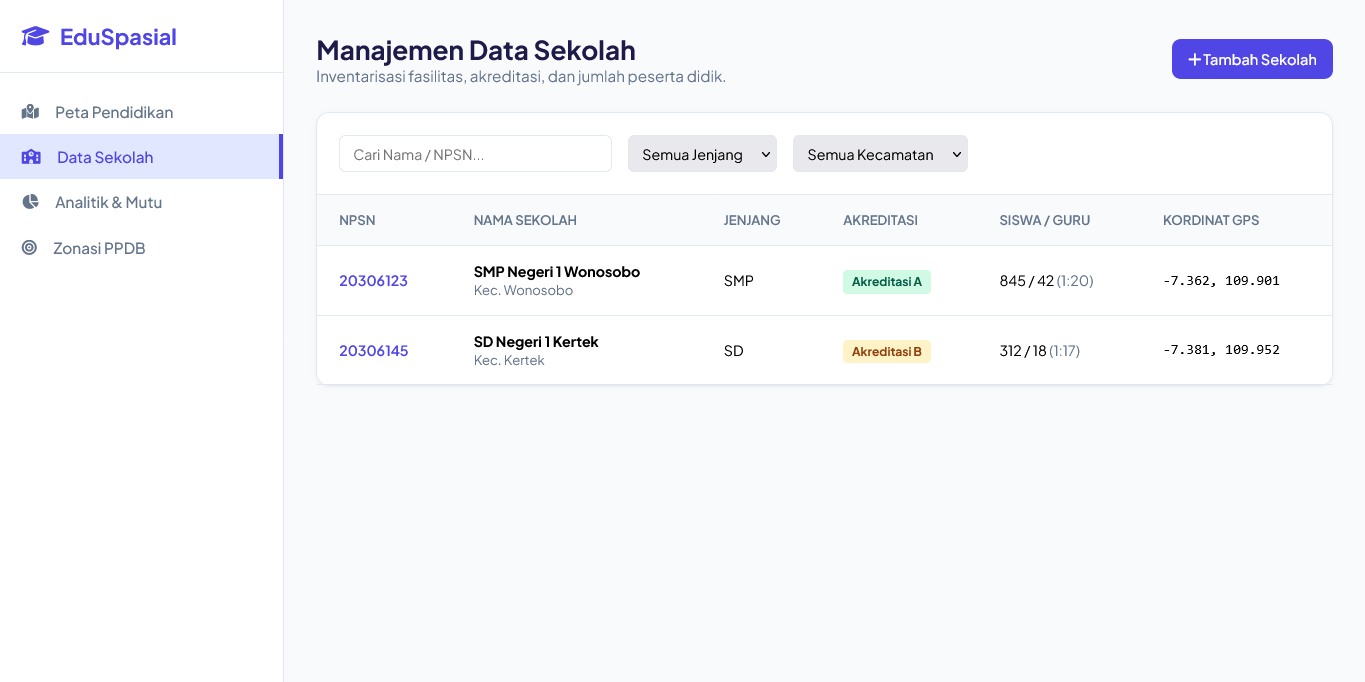Click the NAMA SEKOLAH column header

[x=525, y=220]
